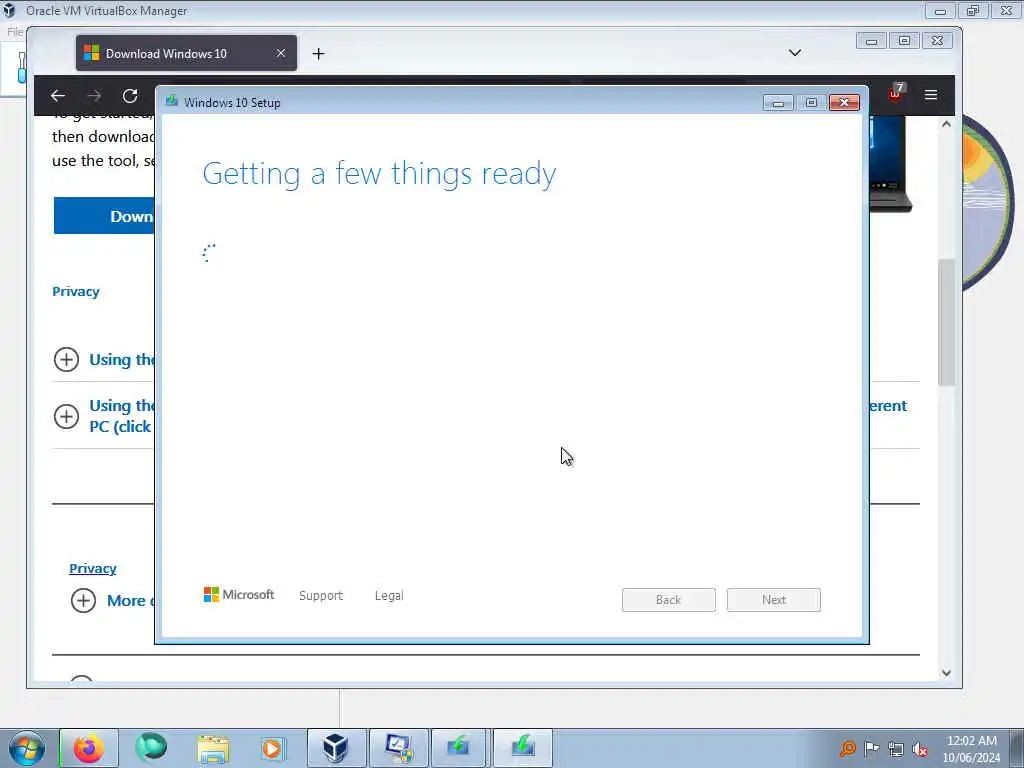Viewport: 1024px width, 768px height.
Task: Minimize the Windows 10 Setup window
Action: pyautogui.click(x=778, y=103)
